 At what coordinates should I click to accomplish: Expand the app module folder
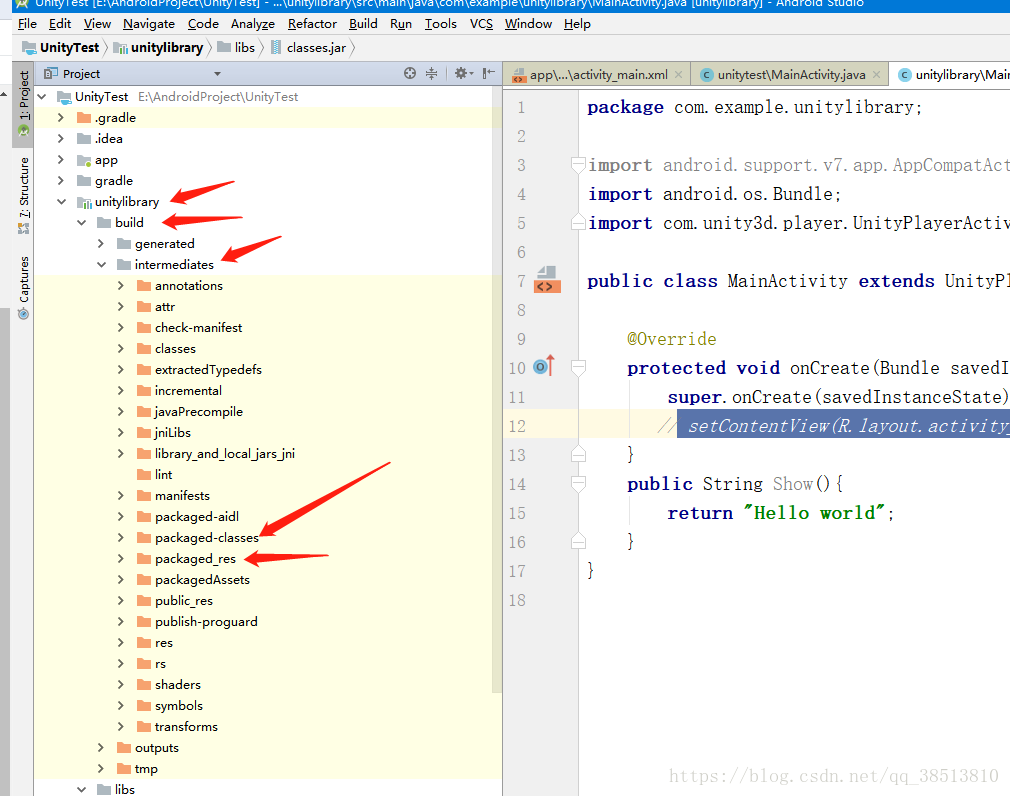(61, 160)
